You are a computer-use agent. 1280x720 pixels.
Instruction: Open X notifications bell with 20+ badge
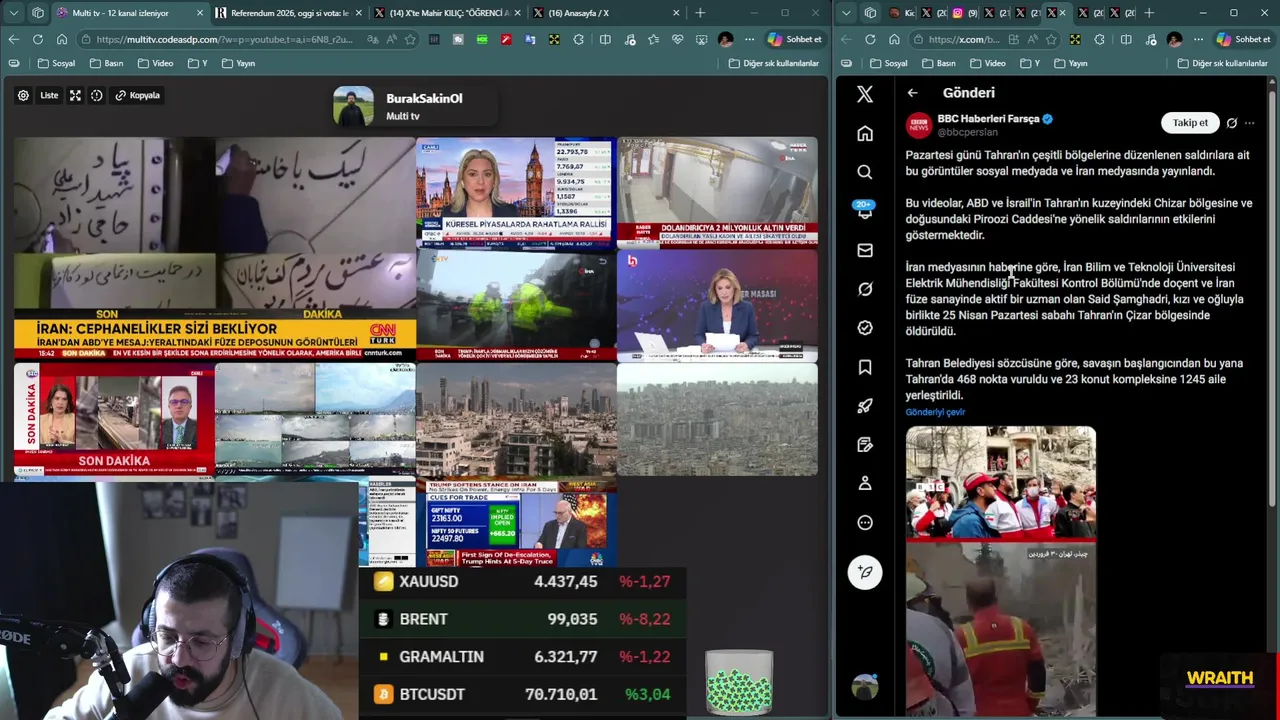coord(865,211)
